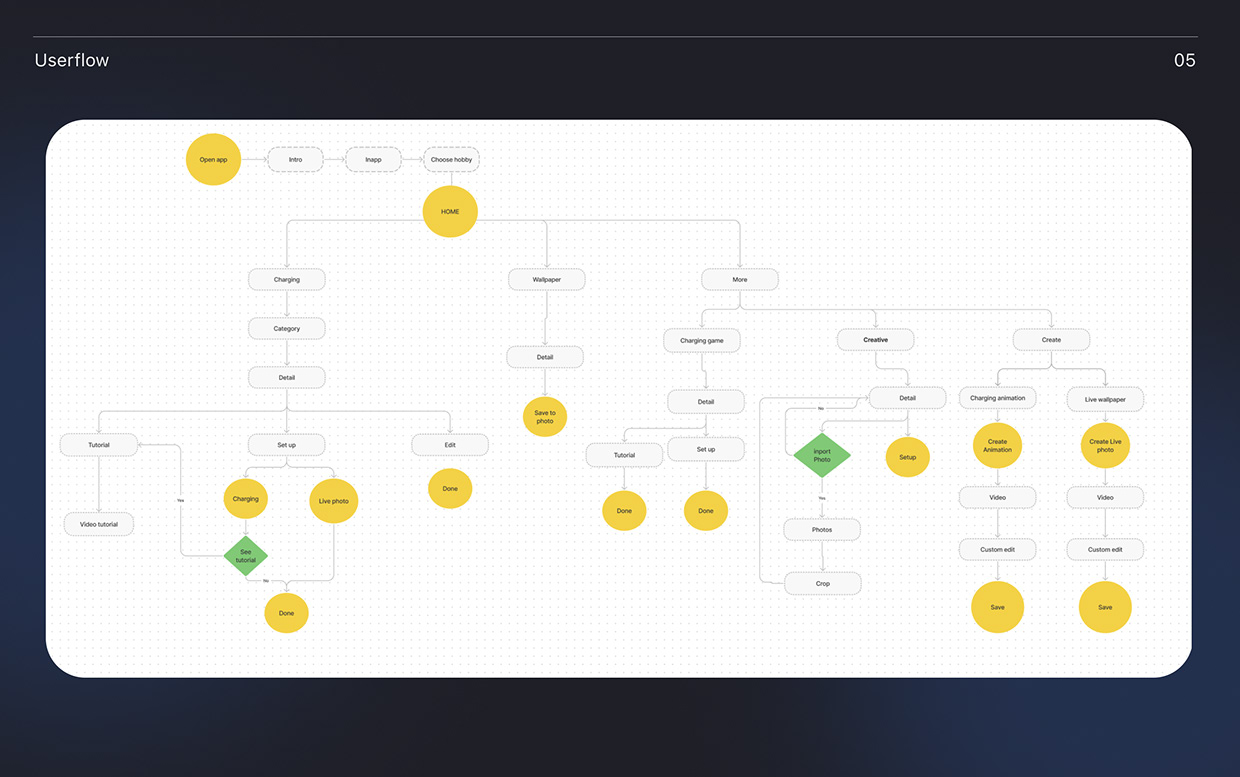The image size is (1240, 777).
Task: Select the Creative box
Action: coord(876,340)
